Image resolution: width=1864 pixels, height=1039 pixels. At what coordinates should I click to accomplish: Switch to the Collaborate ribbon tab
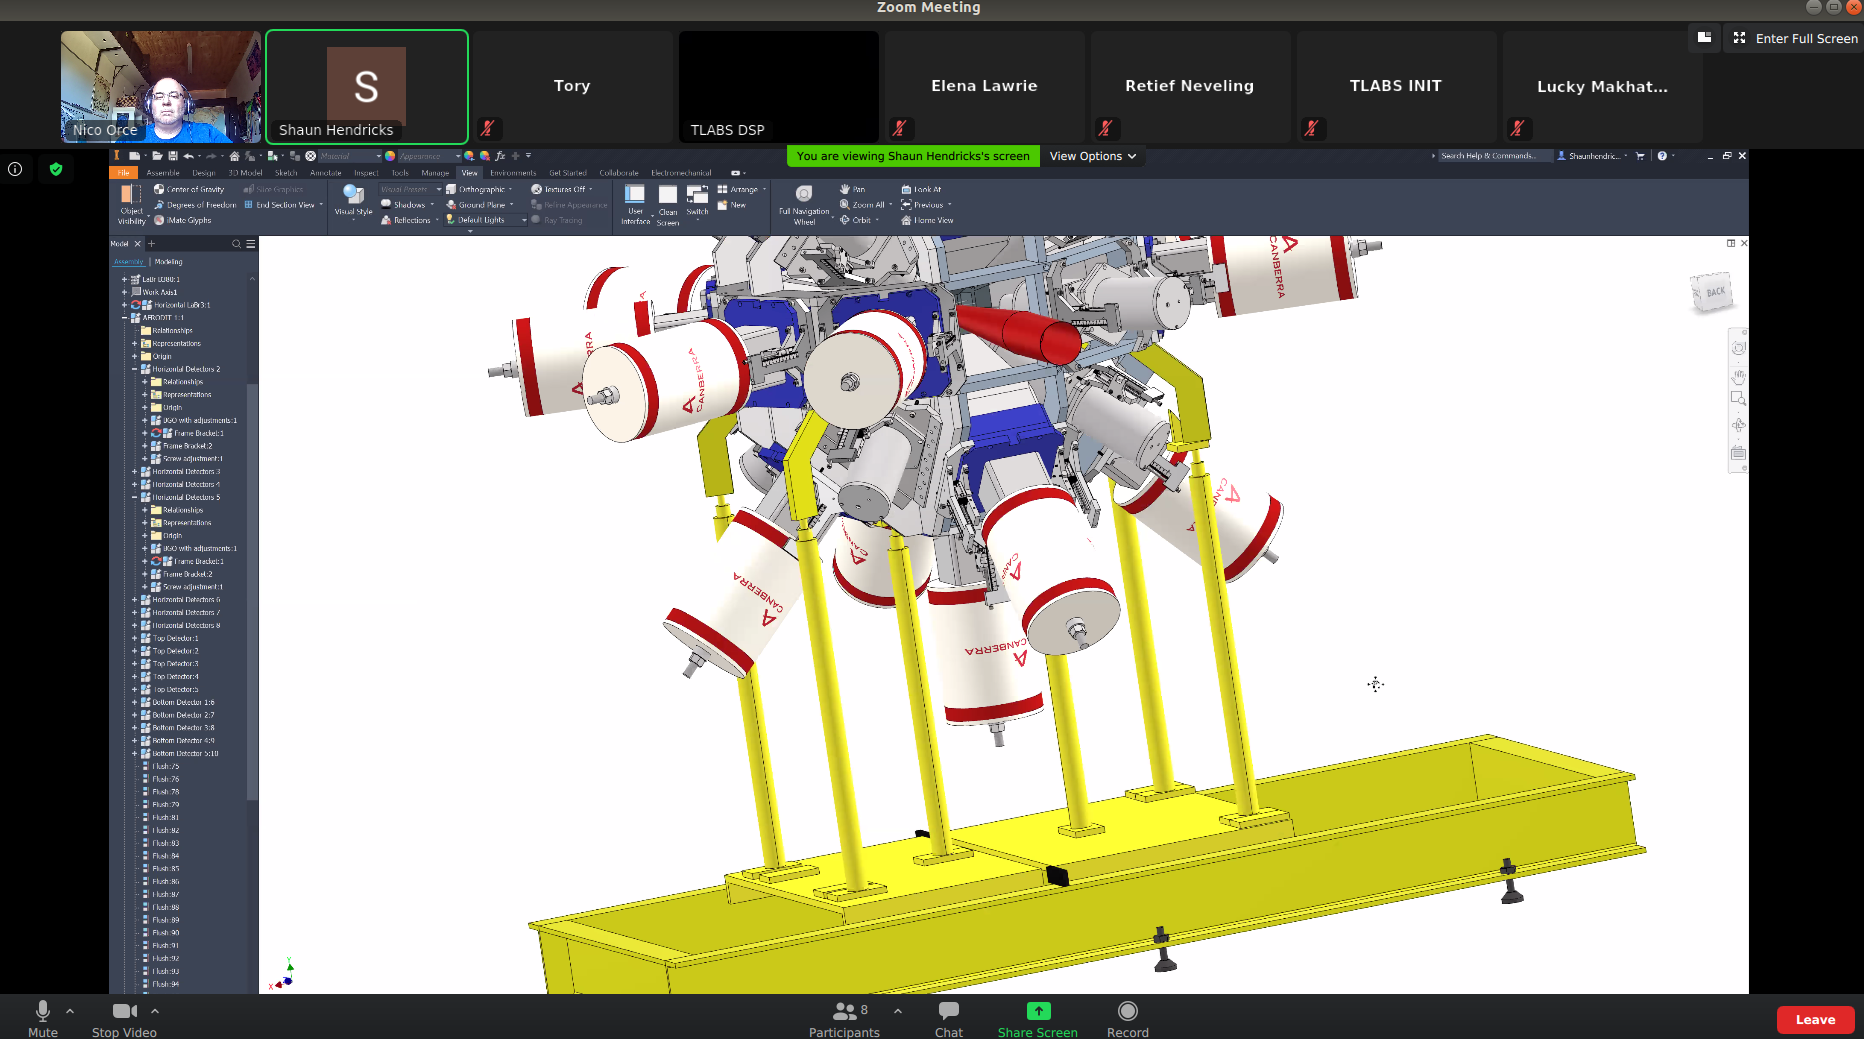[619, 173]
